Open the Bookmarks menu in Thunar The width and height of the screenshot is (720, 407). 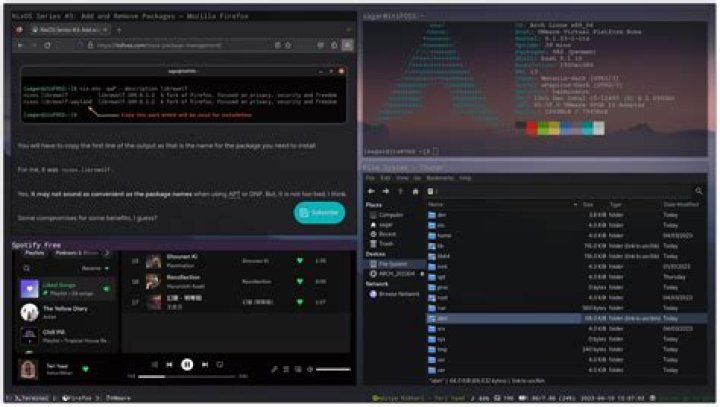point(438,178)
